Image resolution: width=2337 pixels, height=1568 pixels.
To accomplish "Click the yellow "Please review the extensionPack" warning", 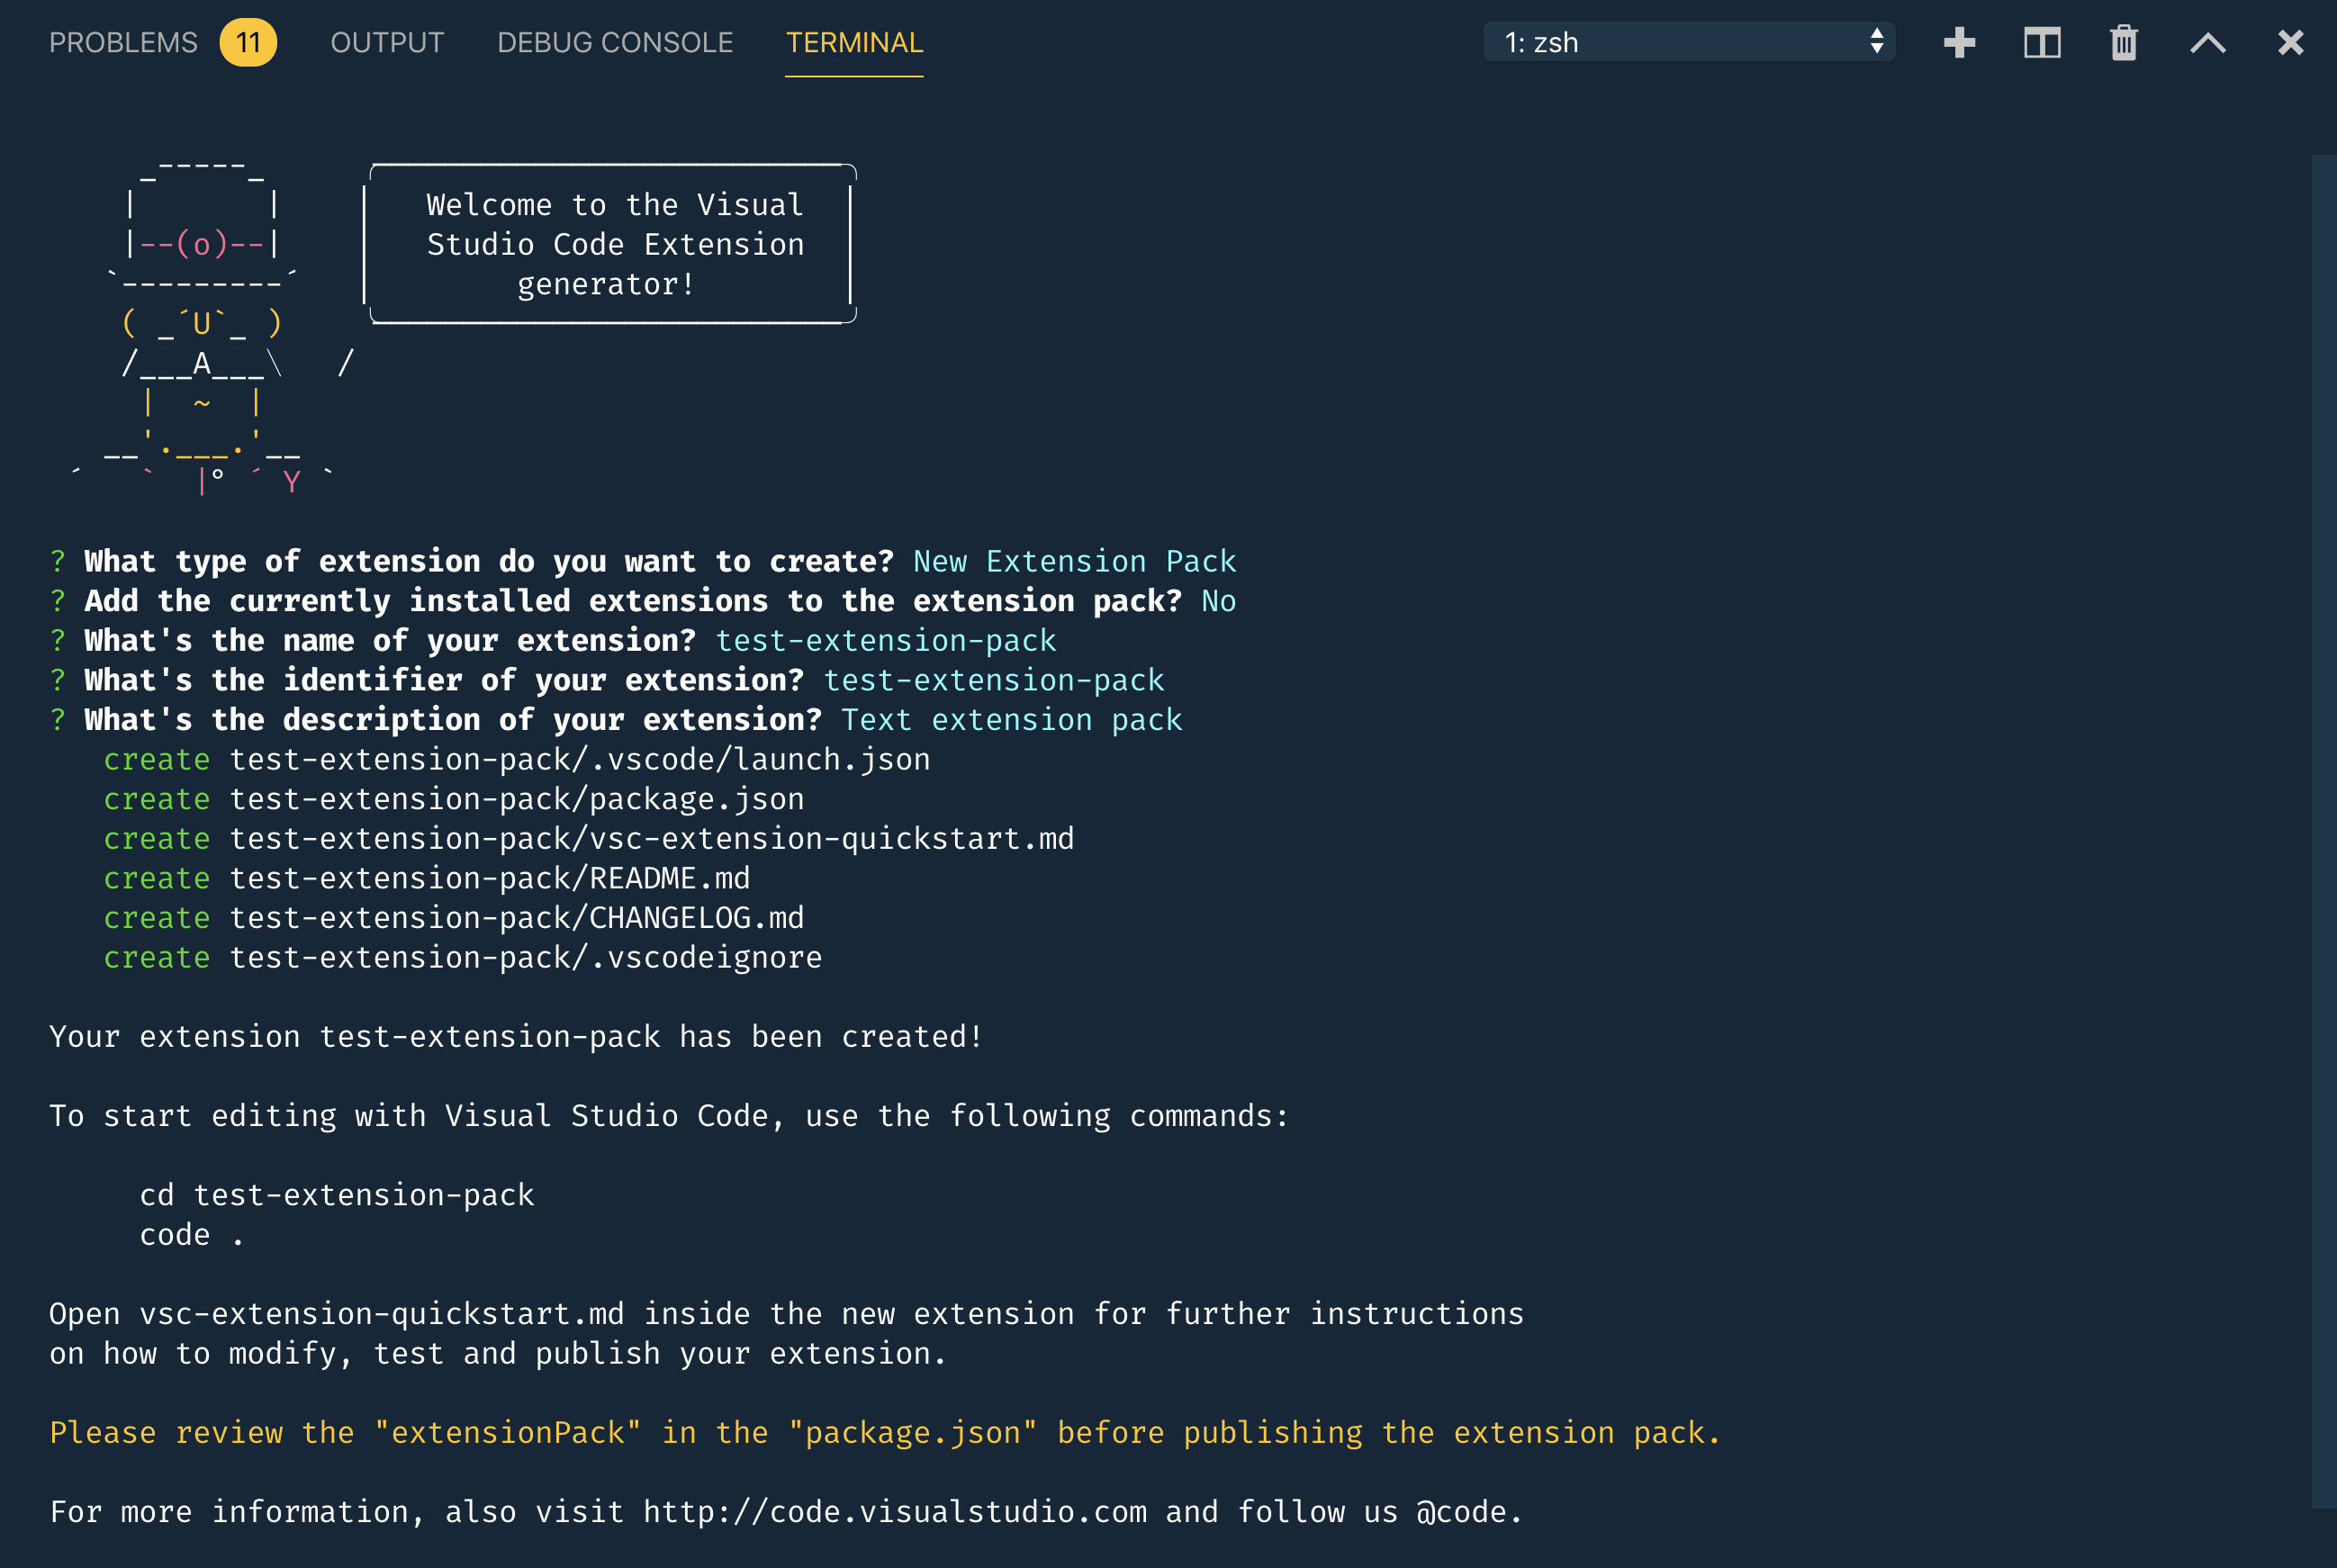I will (x=885, y=1433).
